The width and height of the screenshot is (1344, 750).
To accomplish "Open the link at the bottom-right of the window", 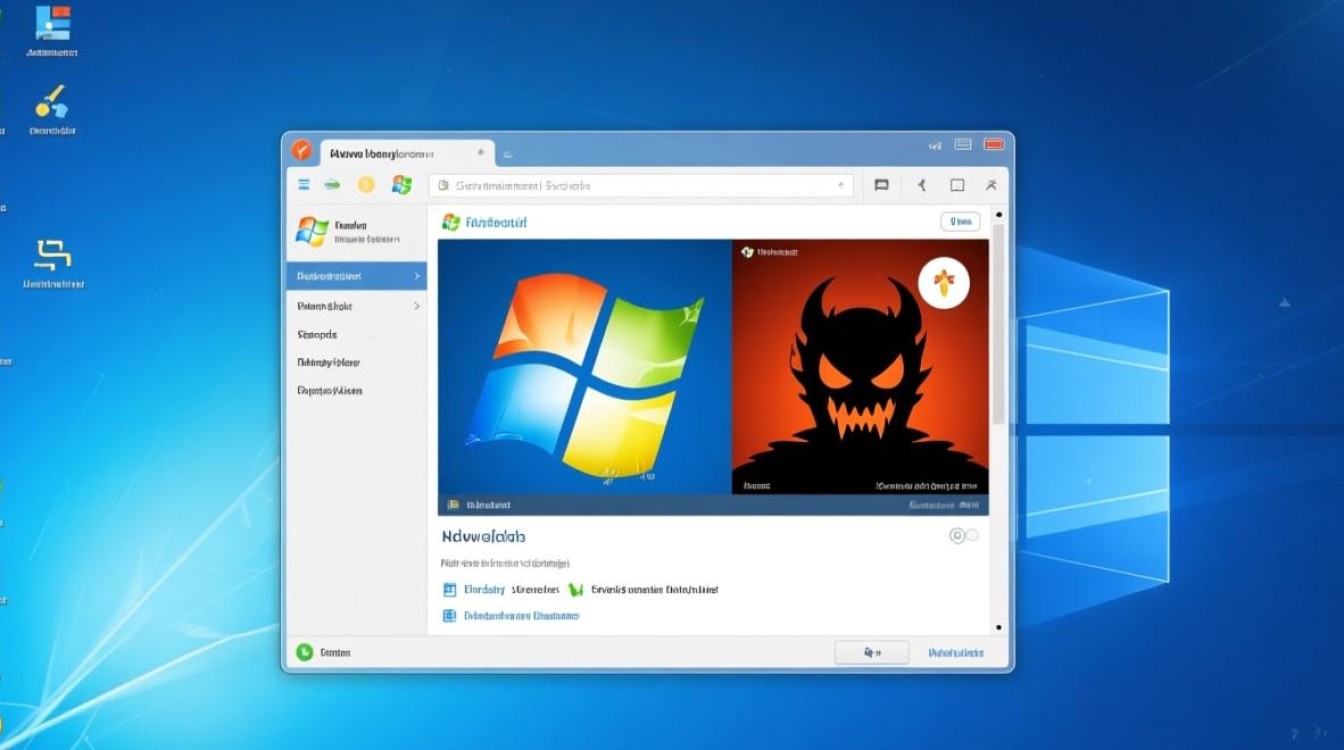I will pos(958,651).
